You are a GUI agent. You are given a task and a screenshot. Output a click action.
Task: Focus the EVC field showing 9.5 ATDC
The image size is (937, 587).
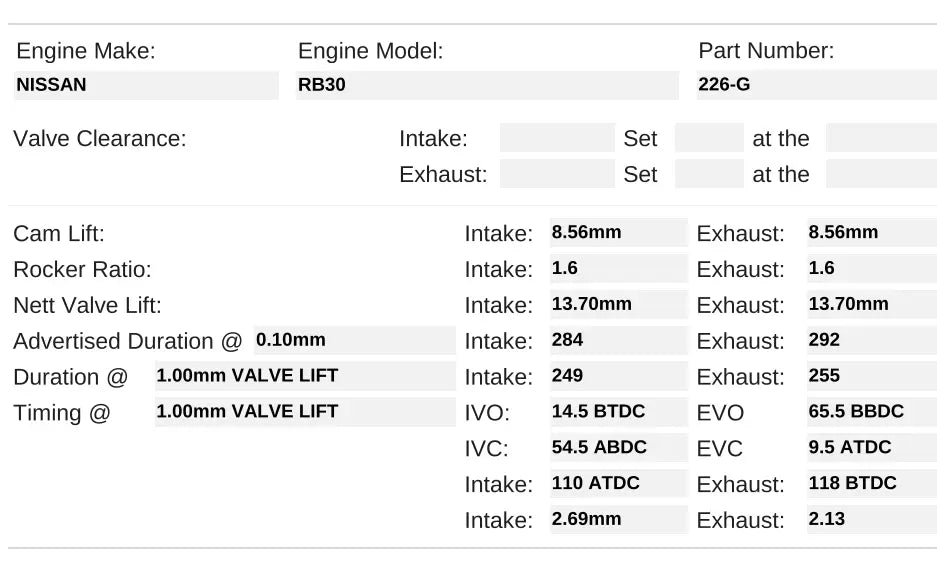[x=871, y=448]
